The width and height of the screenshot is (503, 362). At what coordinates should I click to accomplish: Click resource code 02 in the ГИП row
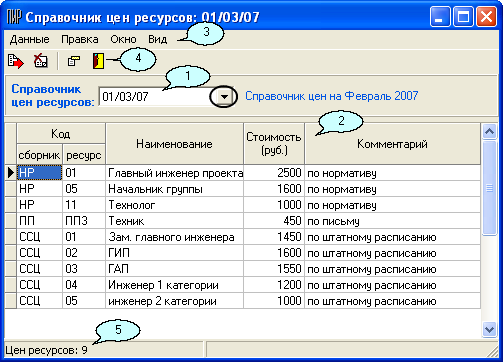point(84,253)
